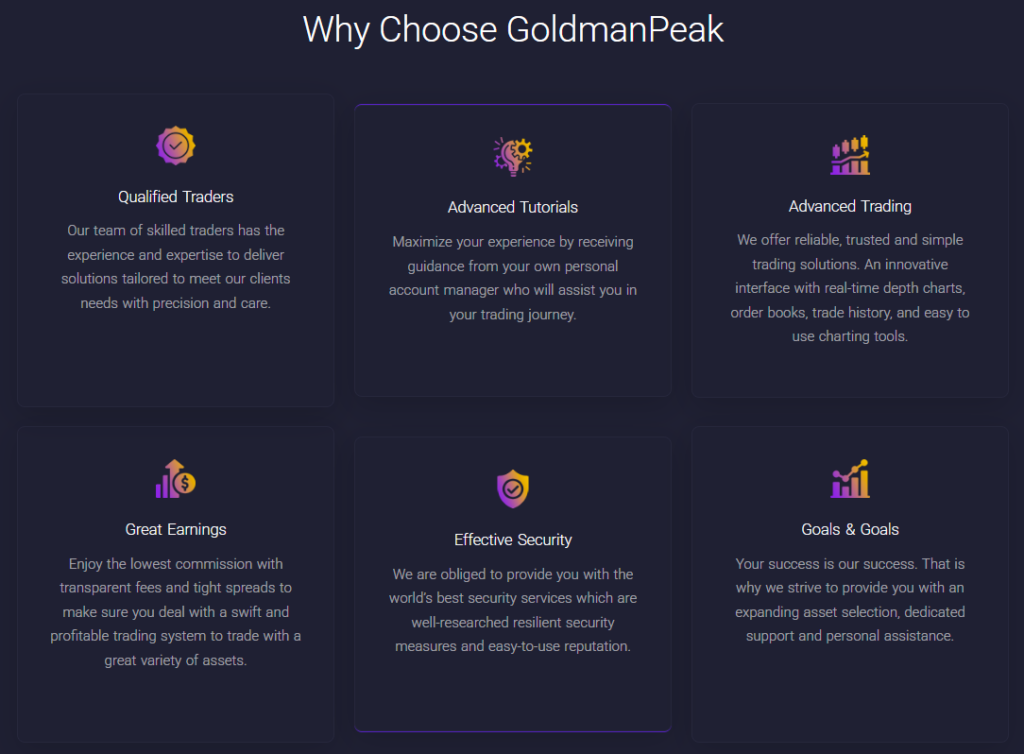Open the Qualified Traders heading
The image size is (1024, 754).
pyautogui.click(x=176, y=196)
